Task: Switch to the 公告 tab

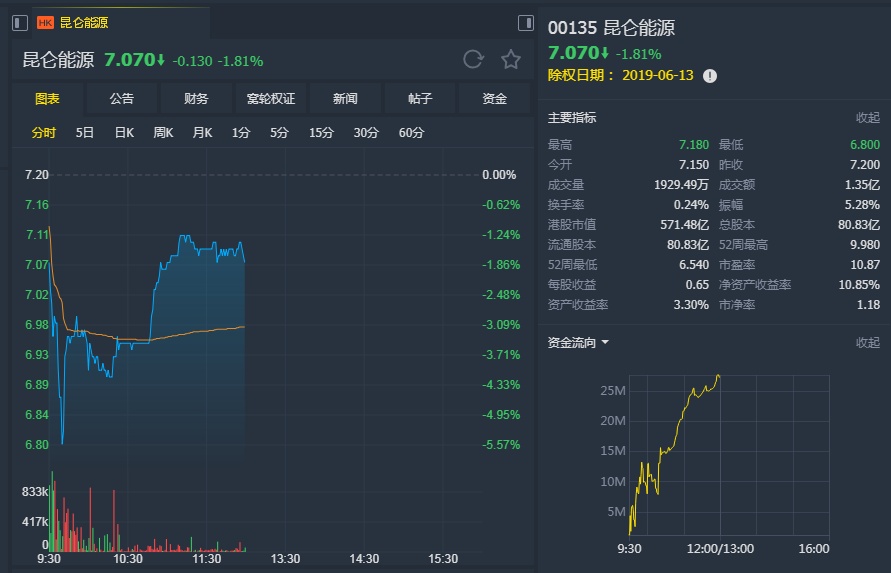Action: click(x=121, y=99)
